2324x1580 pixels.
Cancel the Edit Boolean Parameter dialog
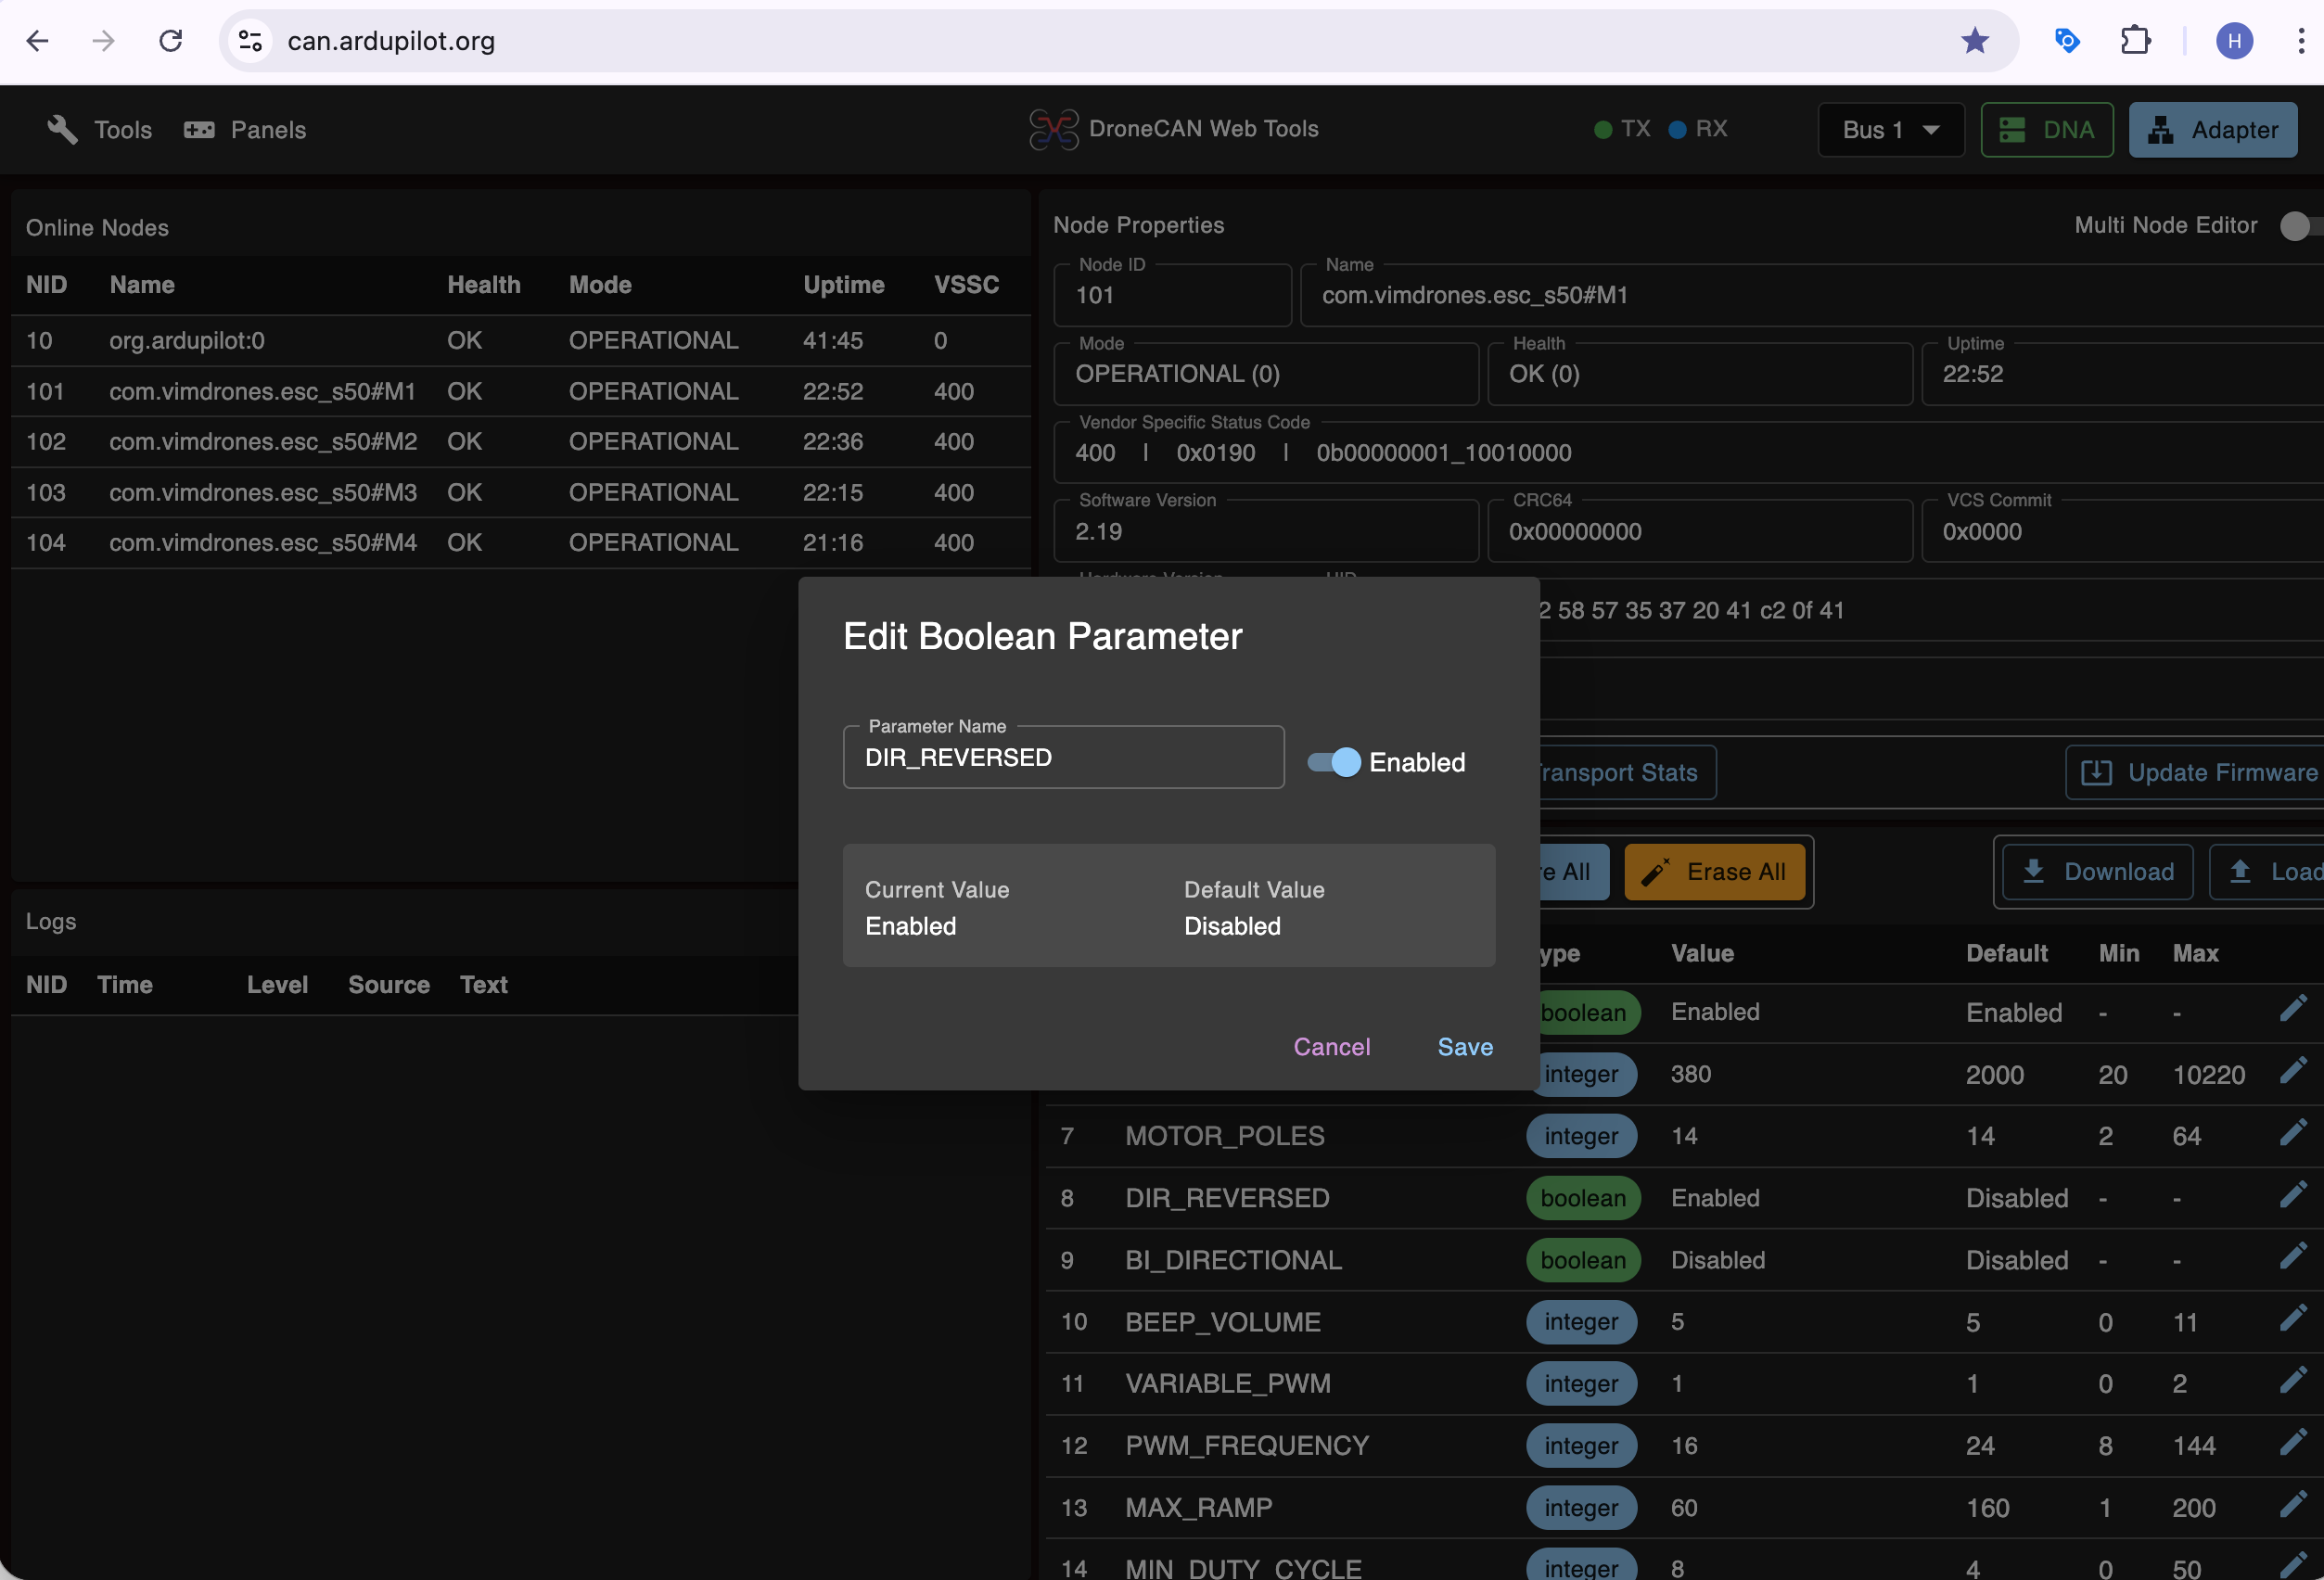click(1331, 1046)
